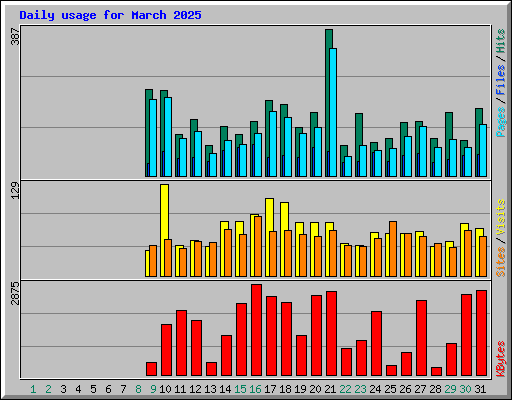Click the 'Sites' legend label

[501, 262]
